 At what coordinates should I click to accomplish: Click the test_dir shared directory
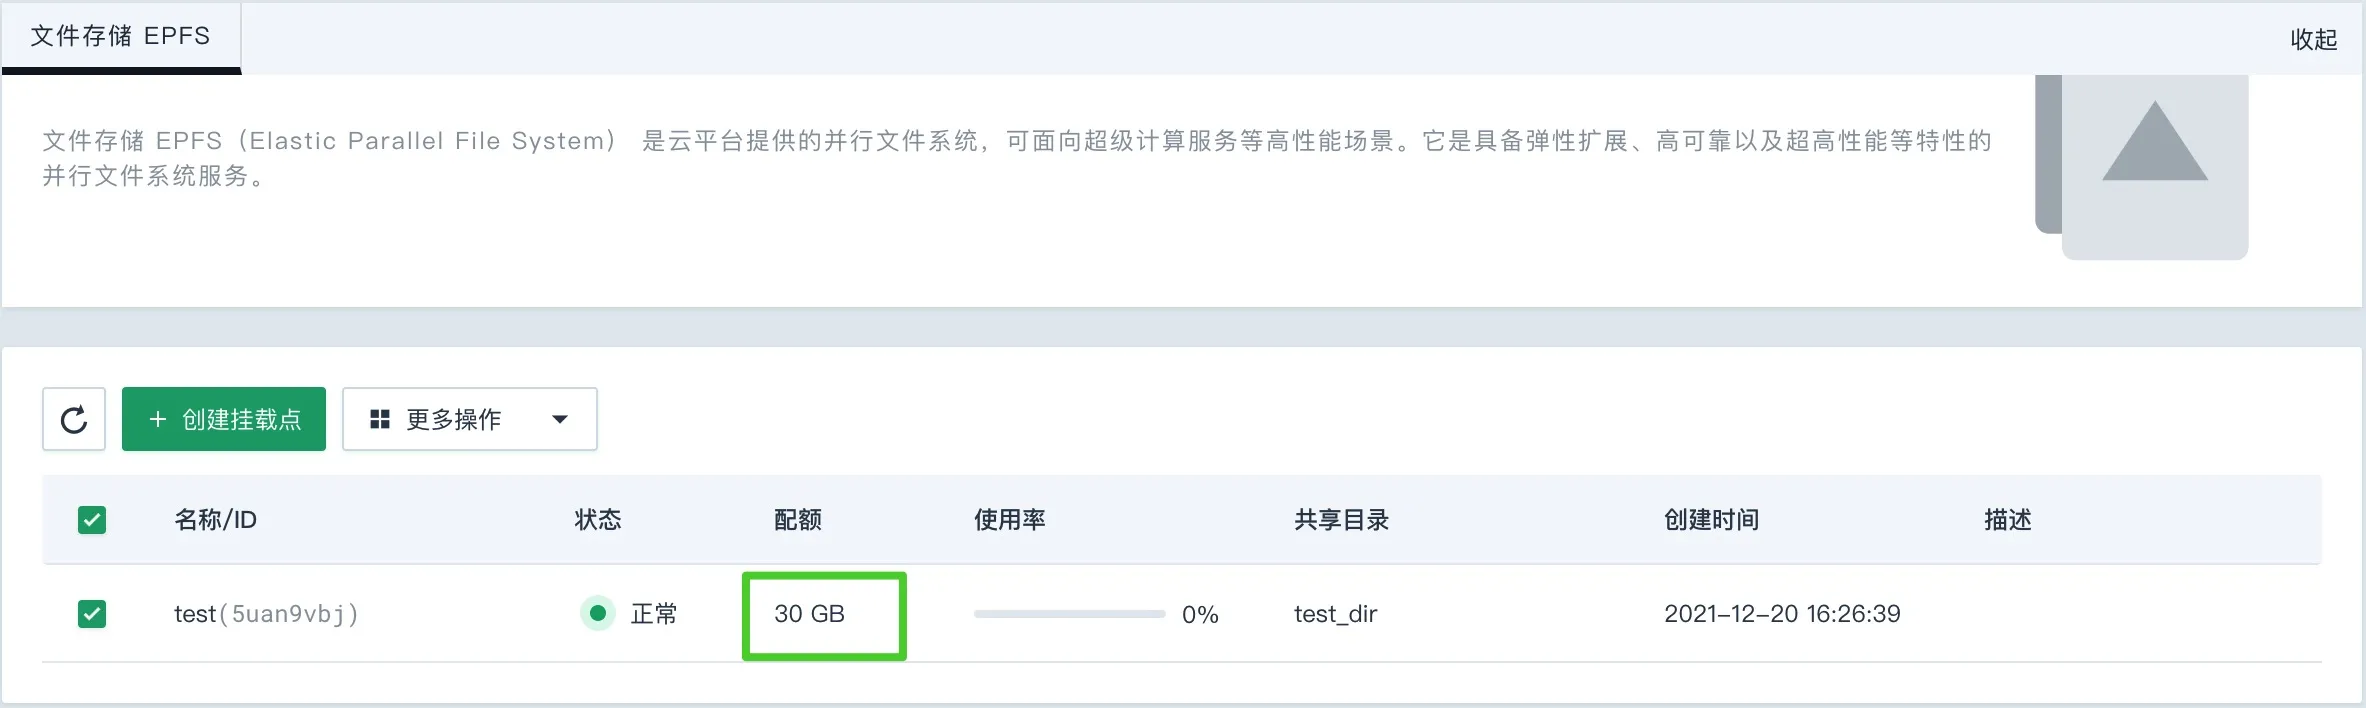(x=1335, y=614)
